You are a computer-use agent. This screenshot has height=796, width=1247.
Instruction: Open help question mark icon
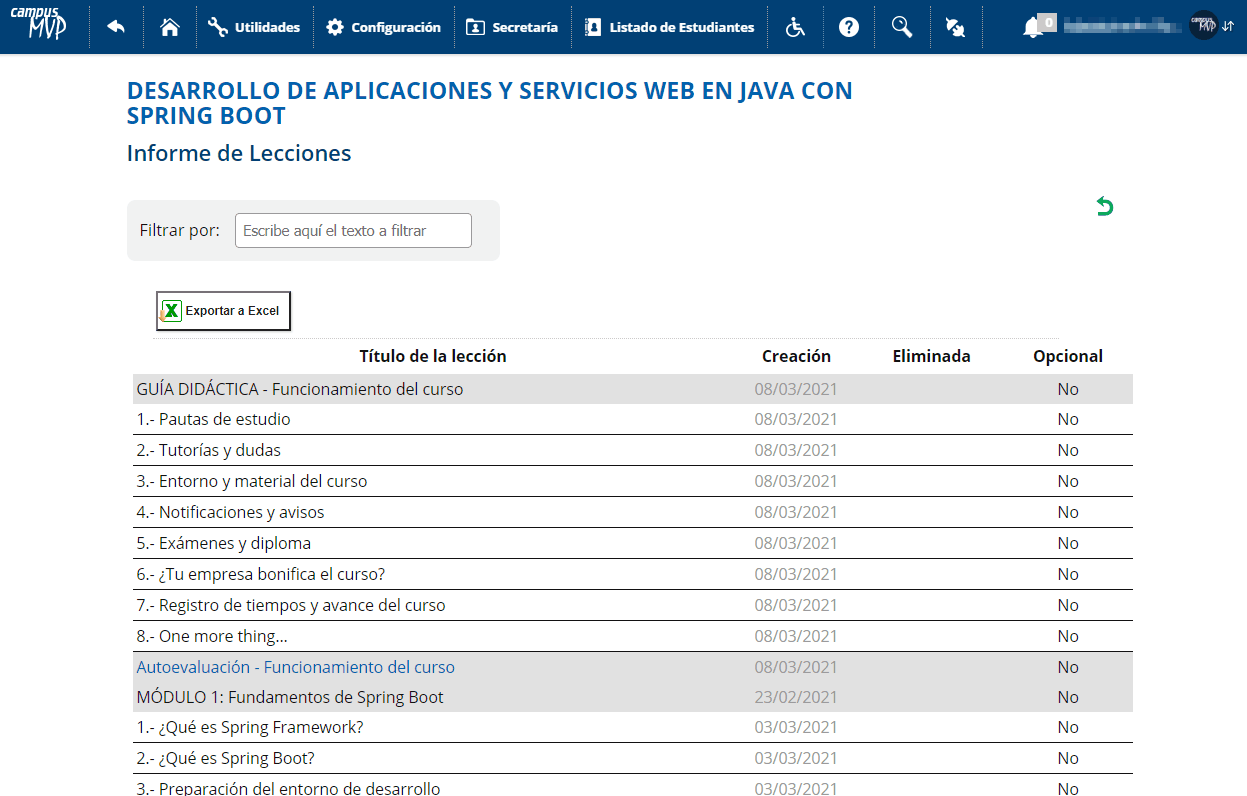click(x=849, y=27)
